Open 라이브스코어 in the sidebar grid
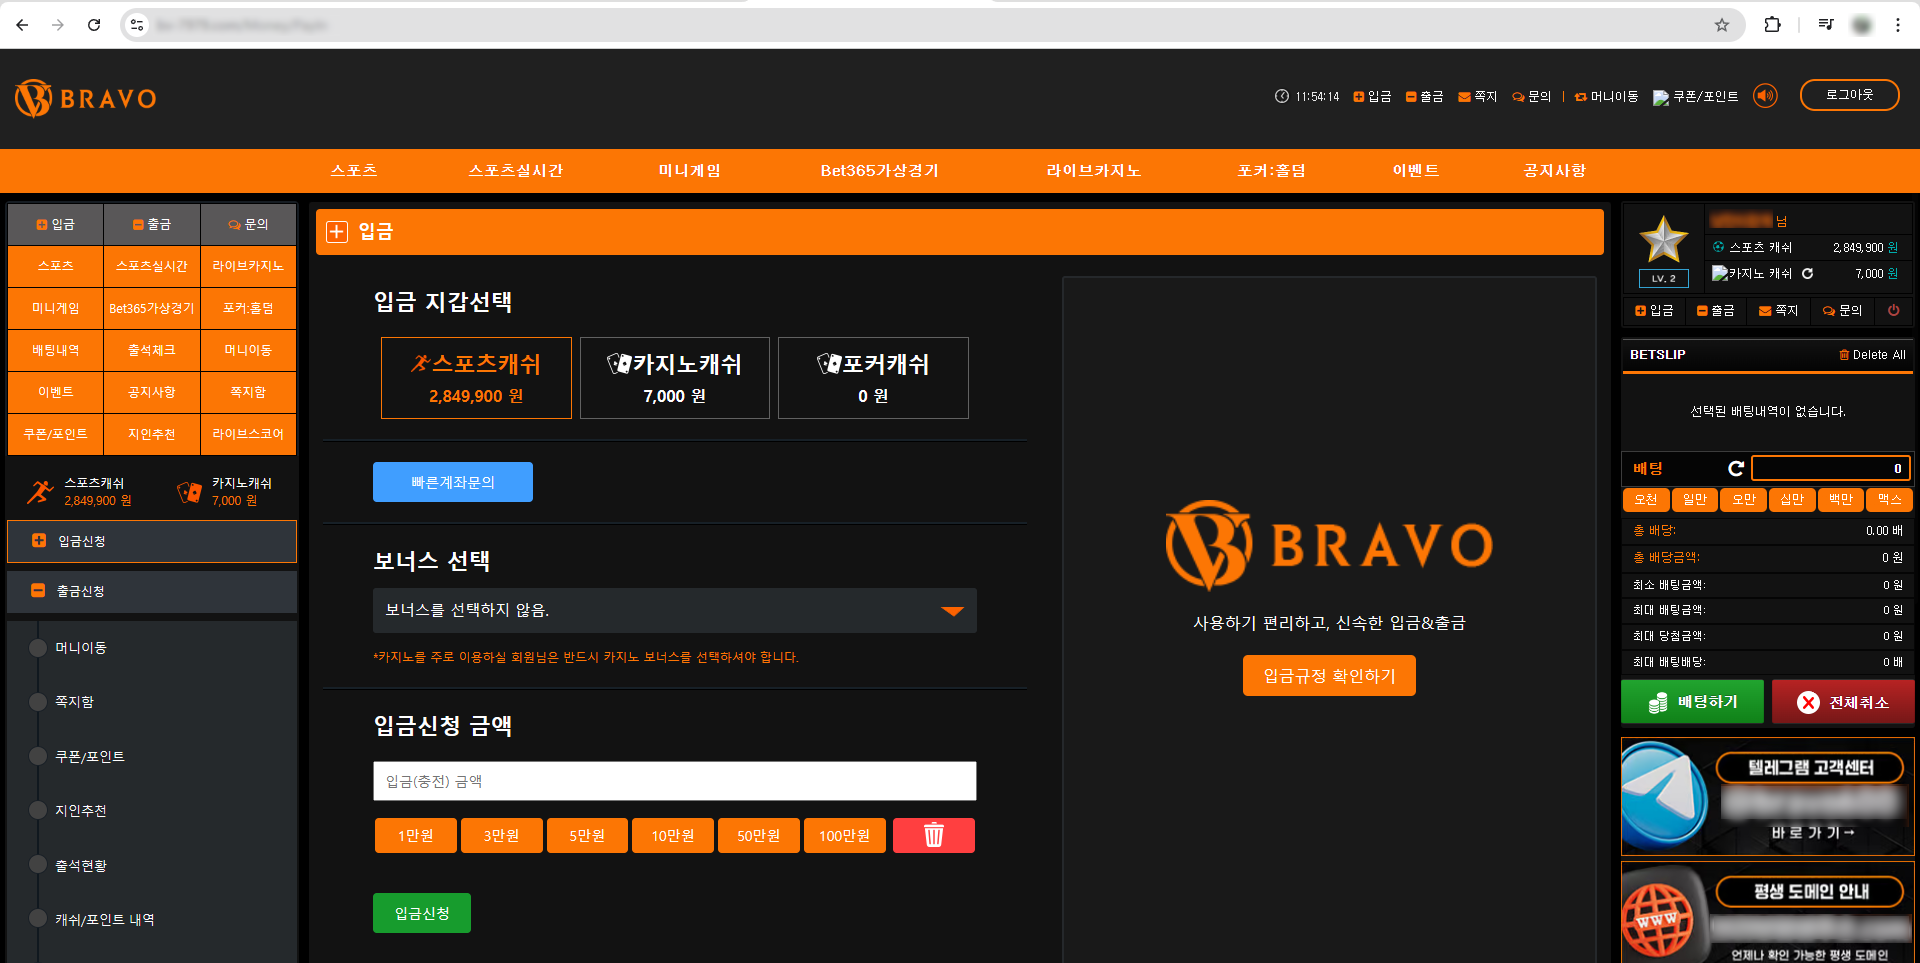Screen dimensions: 1920x963 (248, 434)
